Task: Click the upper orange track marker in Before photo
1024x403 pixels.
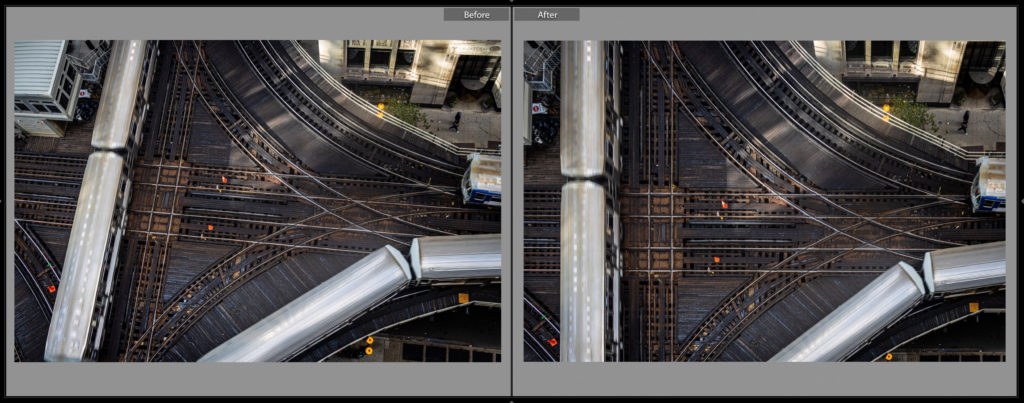Action: point(224,180)
